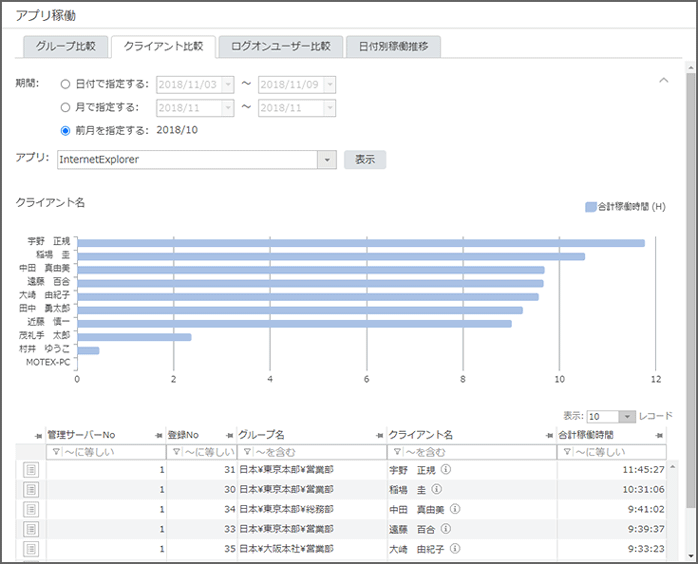Pin the 合計稼働時間 column
This screenshot has height=564, width=698.
click(659, 435)
